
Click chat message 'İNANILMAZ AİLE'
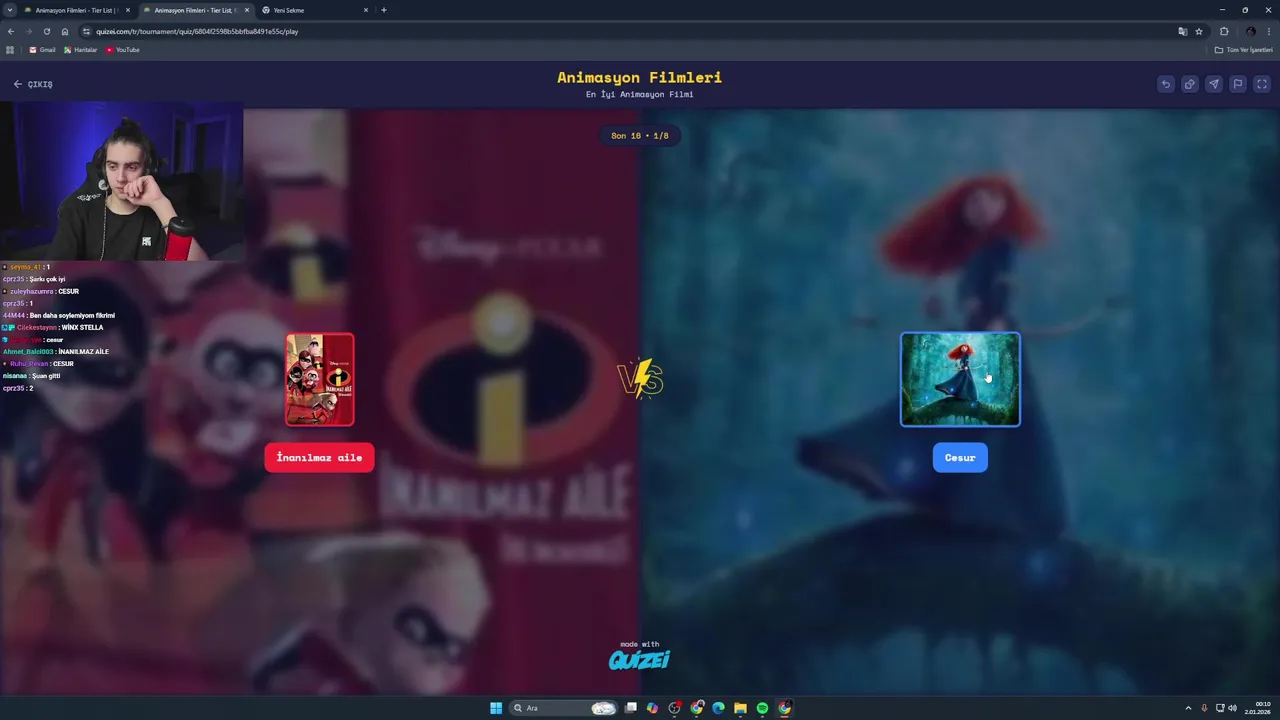[84, 352]
